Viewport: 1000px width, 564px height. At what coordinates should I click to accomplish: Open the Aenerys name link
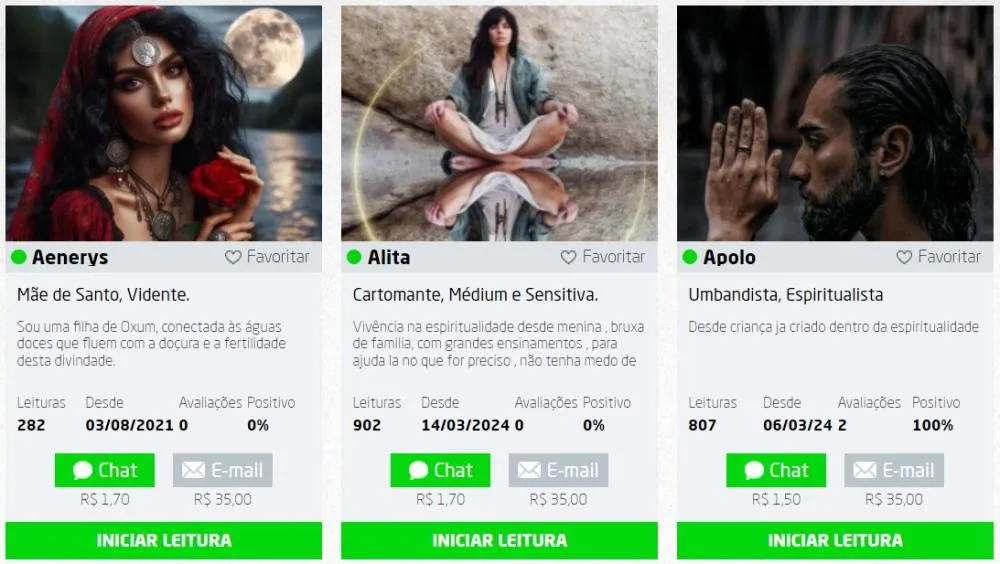[70, 258]
